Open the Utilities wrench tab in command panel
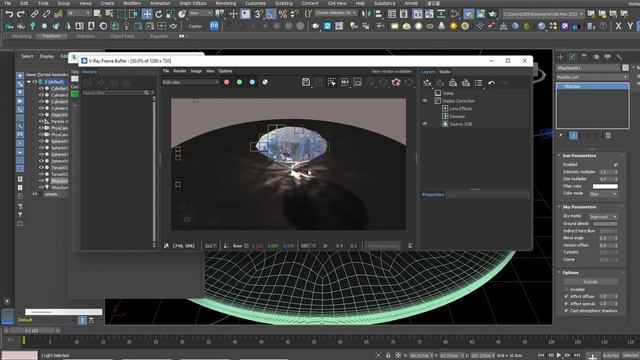This screenshot has width=640, height=360. point(619,57)
